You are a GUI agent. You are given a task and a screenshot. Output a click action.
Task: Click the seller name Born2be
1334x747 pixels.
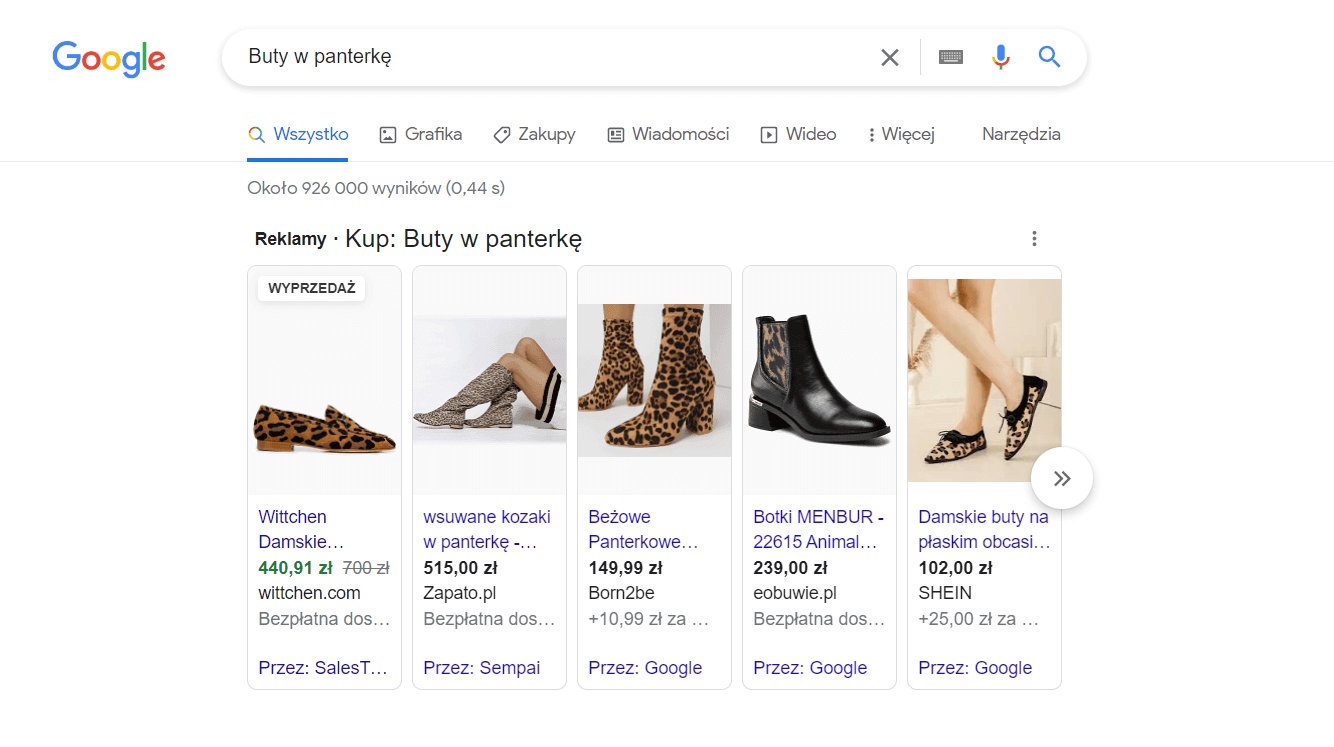point(621,593)
